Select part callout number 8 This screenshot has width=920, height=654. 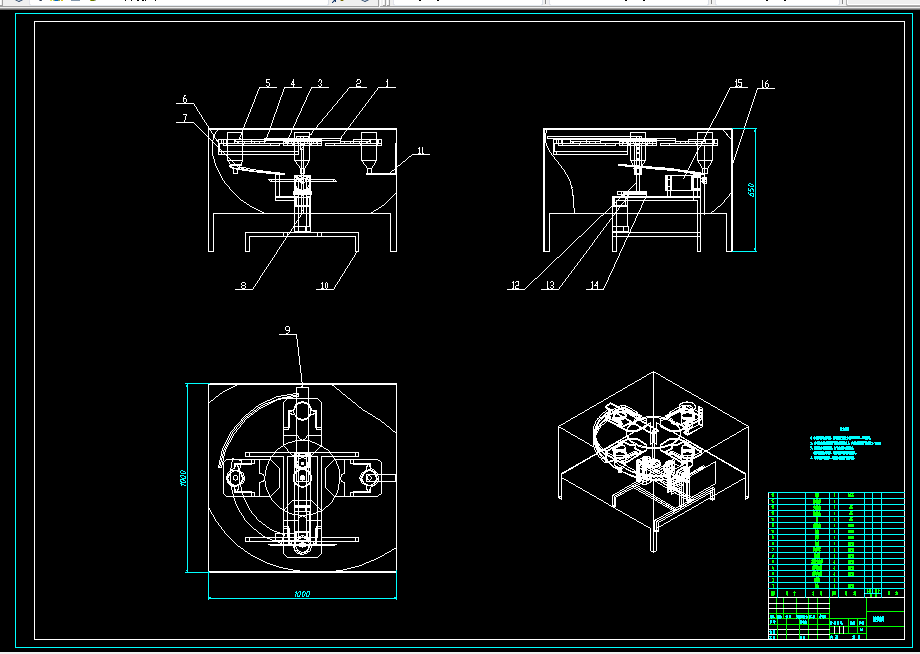click(244, 286)
